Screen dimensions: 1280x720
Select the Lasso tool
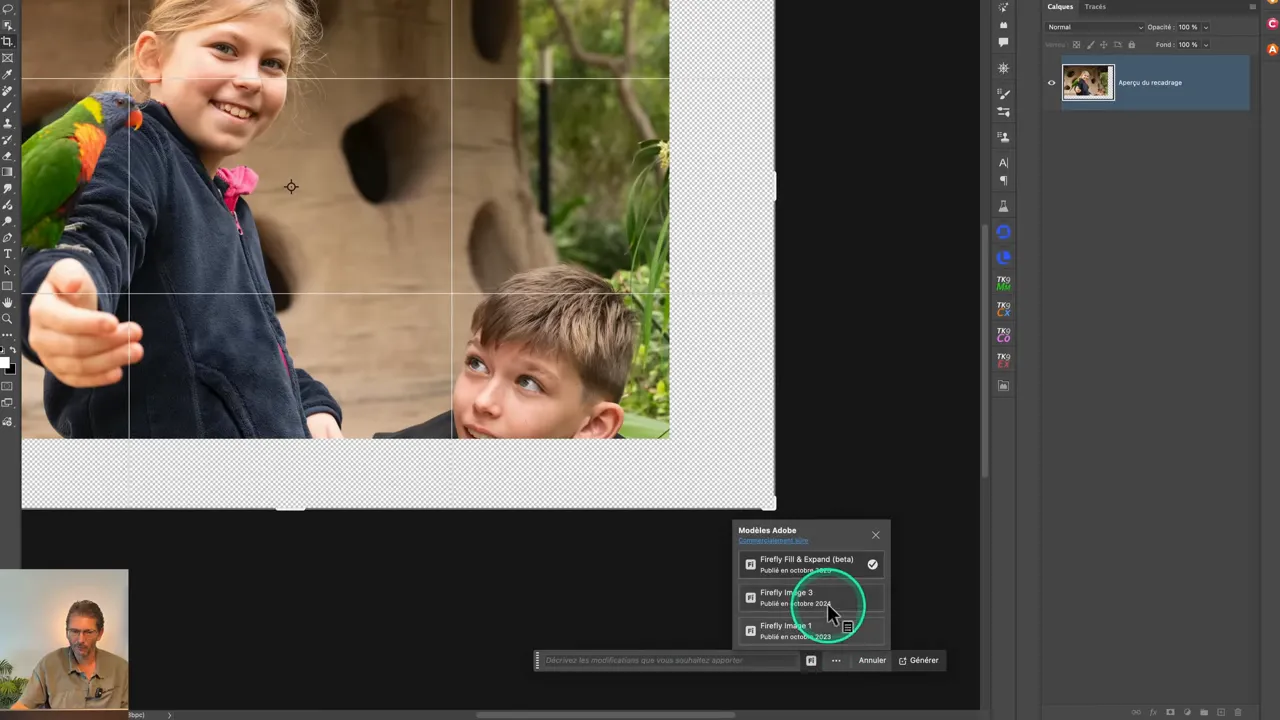coord(8,9)
